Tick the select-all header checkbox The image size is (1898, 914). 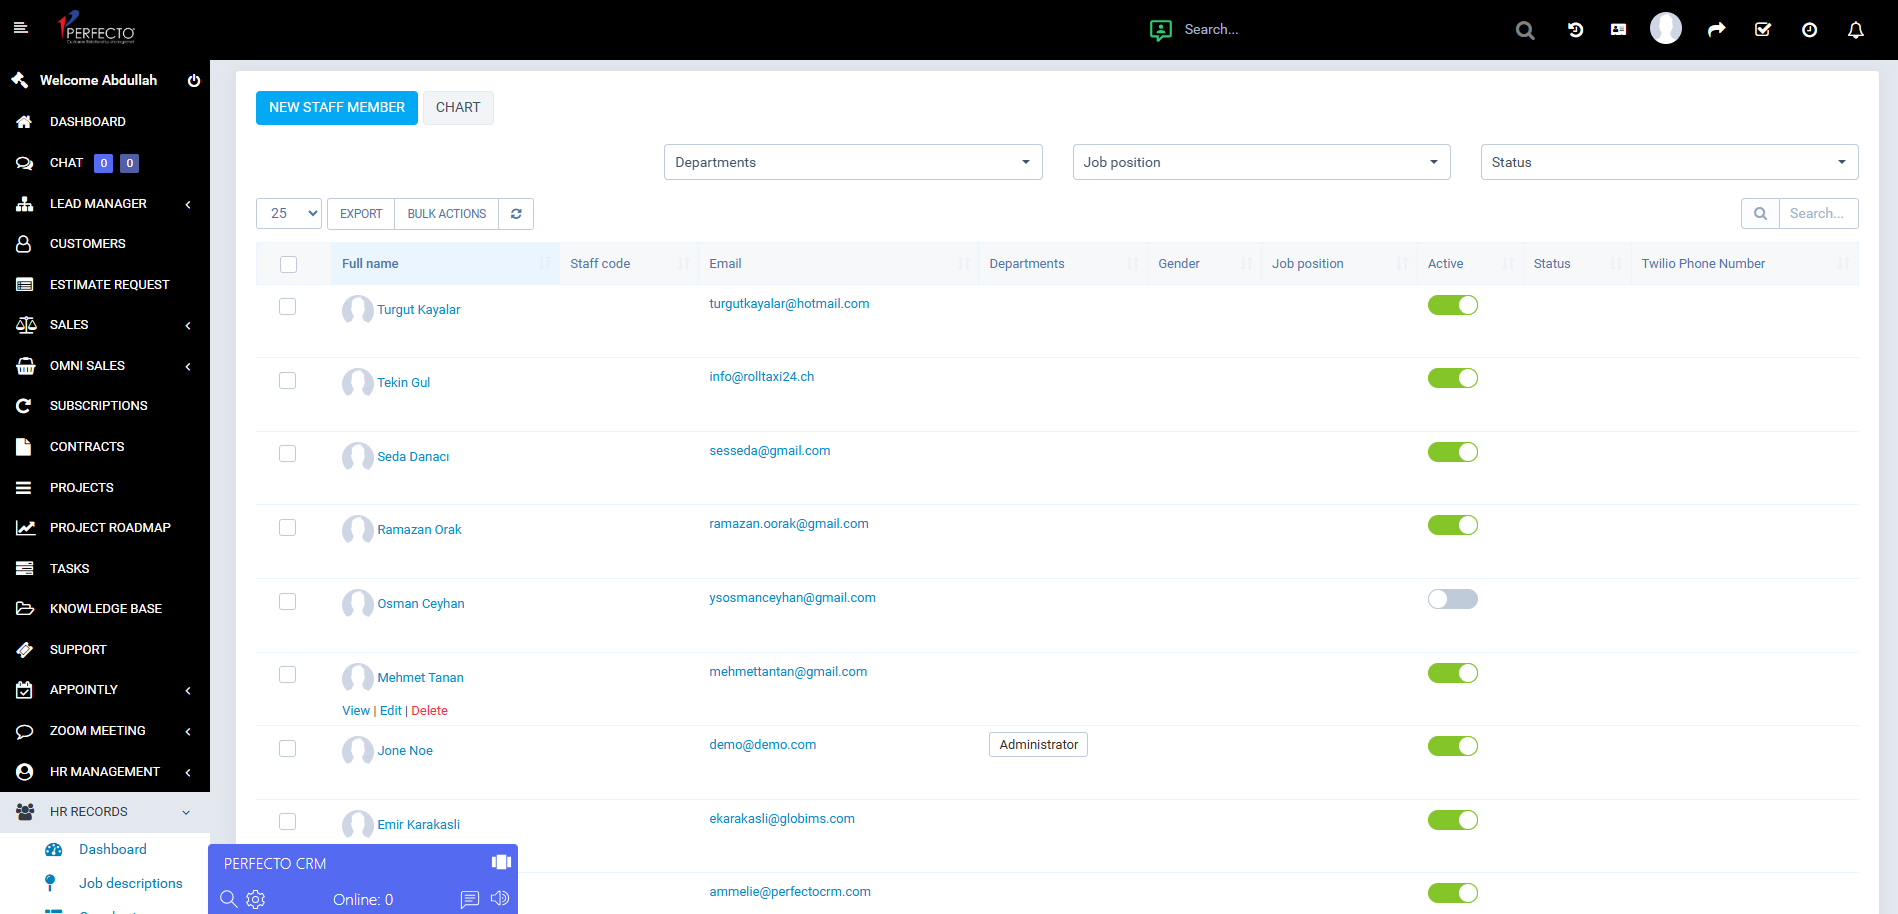pyautogui.click(x=289, y=264)
